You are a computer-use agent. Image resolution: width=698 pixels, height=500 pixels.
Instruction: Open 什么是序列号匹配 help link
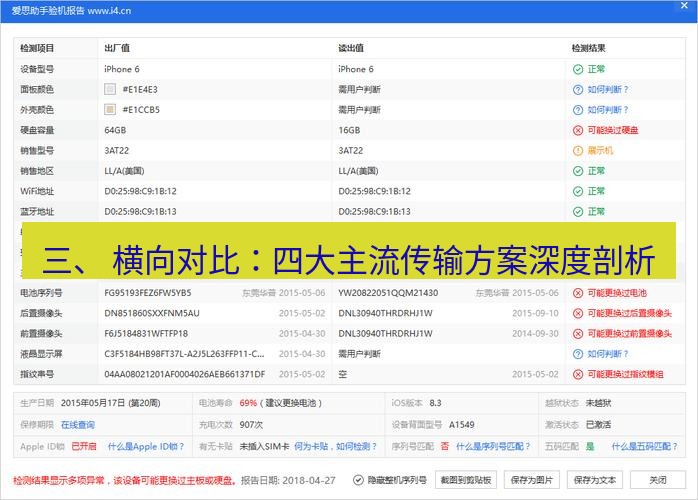tap(493, 446)
